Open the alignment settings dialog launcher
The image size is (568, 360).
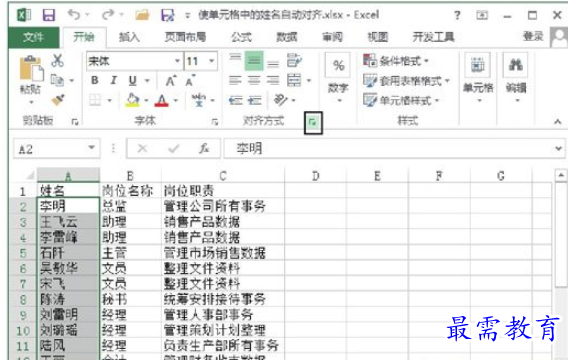click(313, 123)
